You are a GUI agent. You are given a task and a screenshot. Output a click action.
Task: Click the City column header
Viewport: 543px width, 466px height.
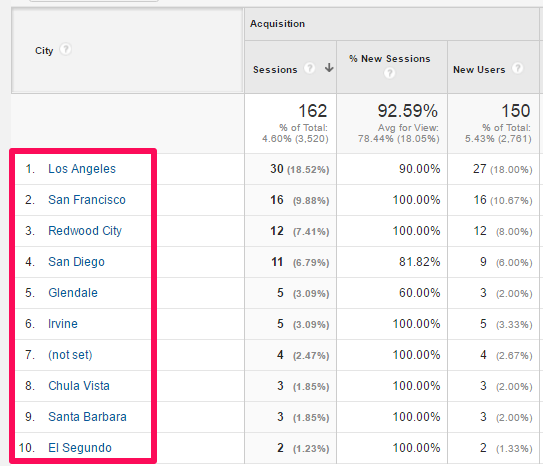pyautogui.click(x=44, y=51)
